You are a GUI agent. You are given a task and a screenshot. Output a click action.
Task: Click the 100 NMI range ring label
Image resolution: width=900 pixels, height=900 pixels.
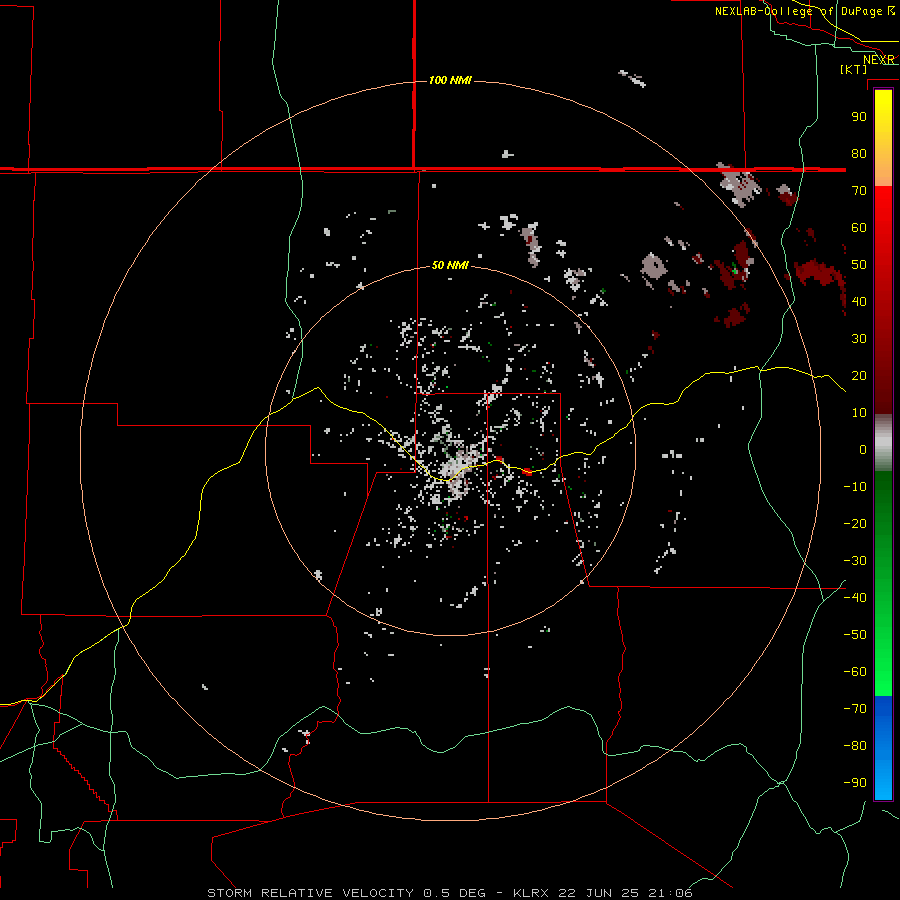pyautogui.click(x=450, y=80)
